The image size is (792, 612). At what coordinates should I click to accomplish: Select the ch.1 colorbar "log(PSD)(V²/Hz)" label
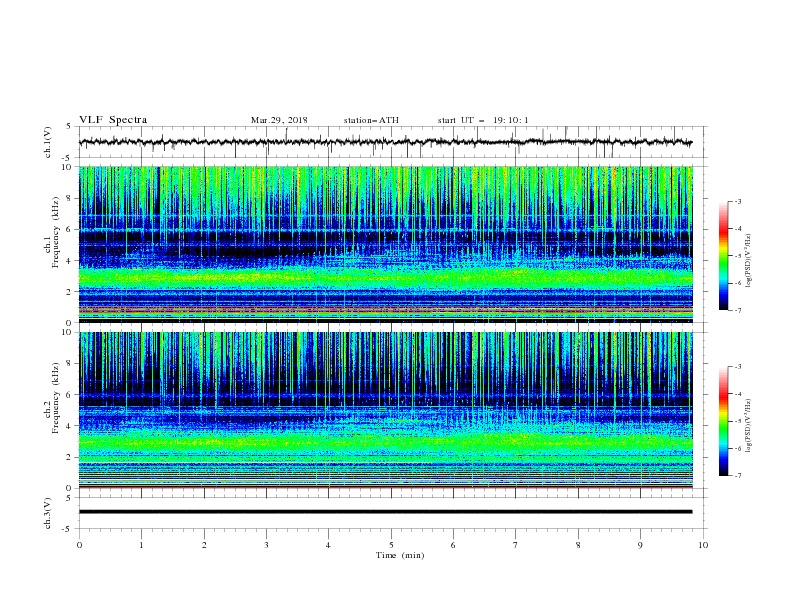tap(749, 261)
